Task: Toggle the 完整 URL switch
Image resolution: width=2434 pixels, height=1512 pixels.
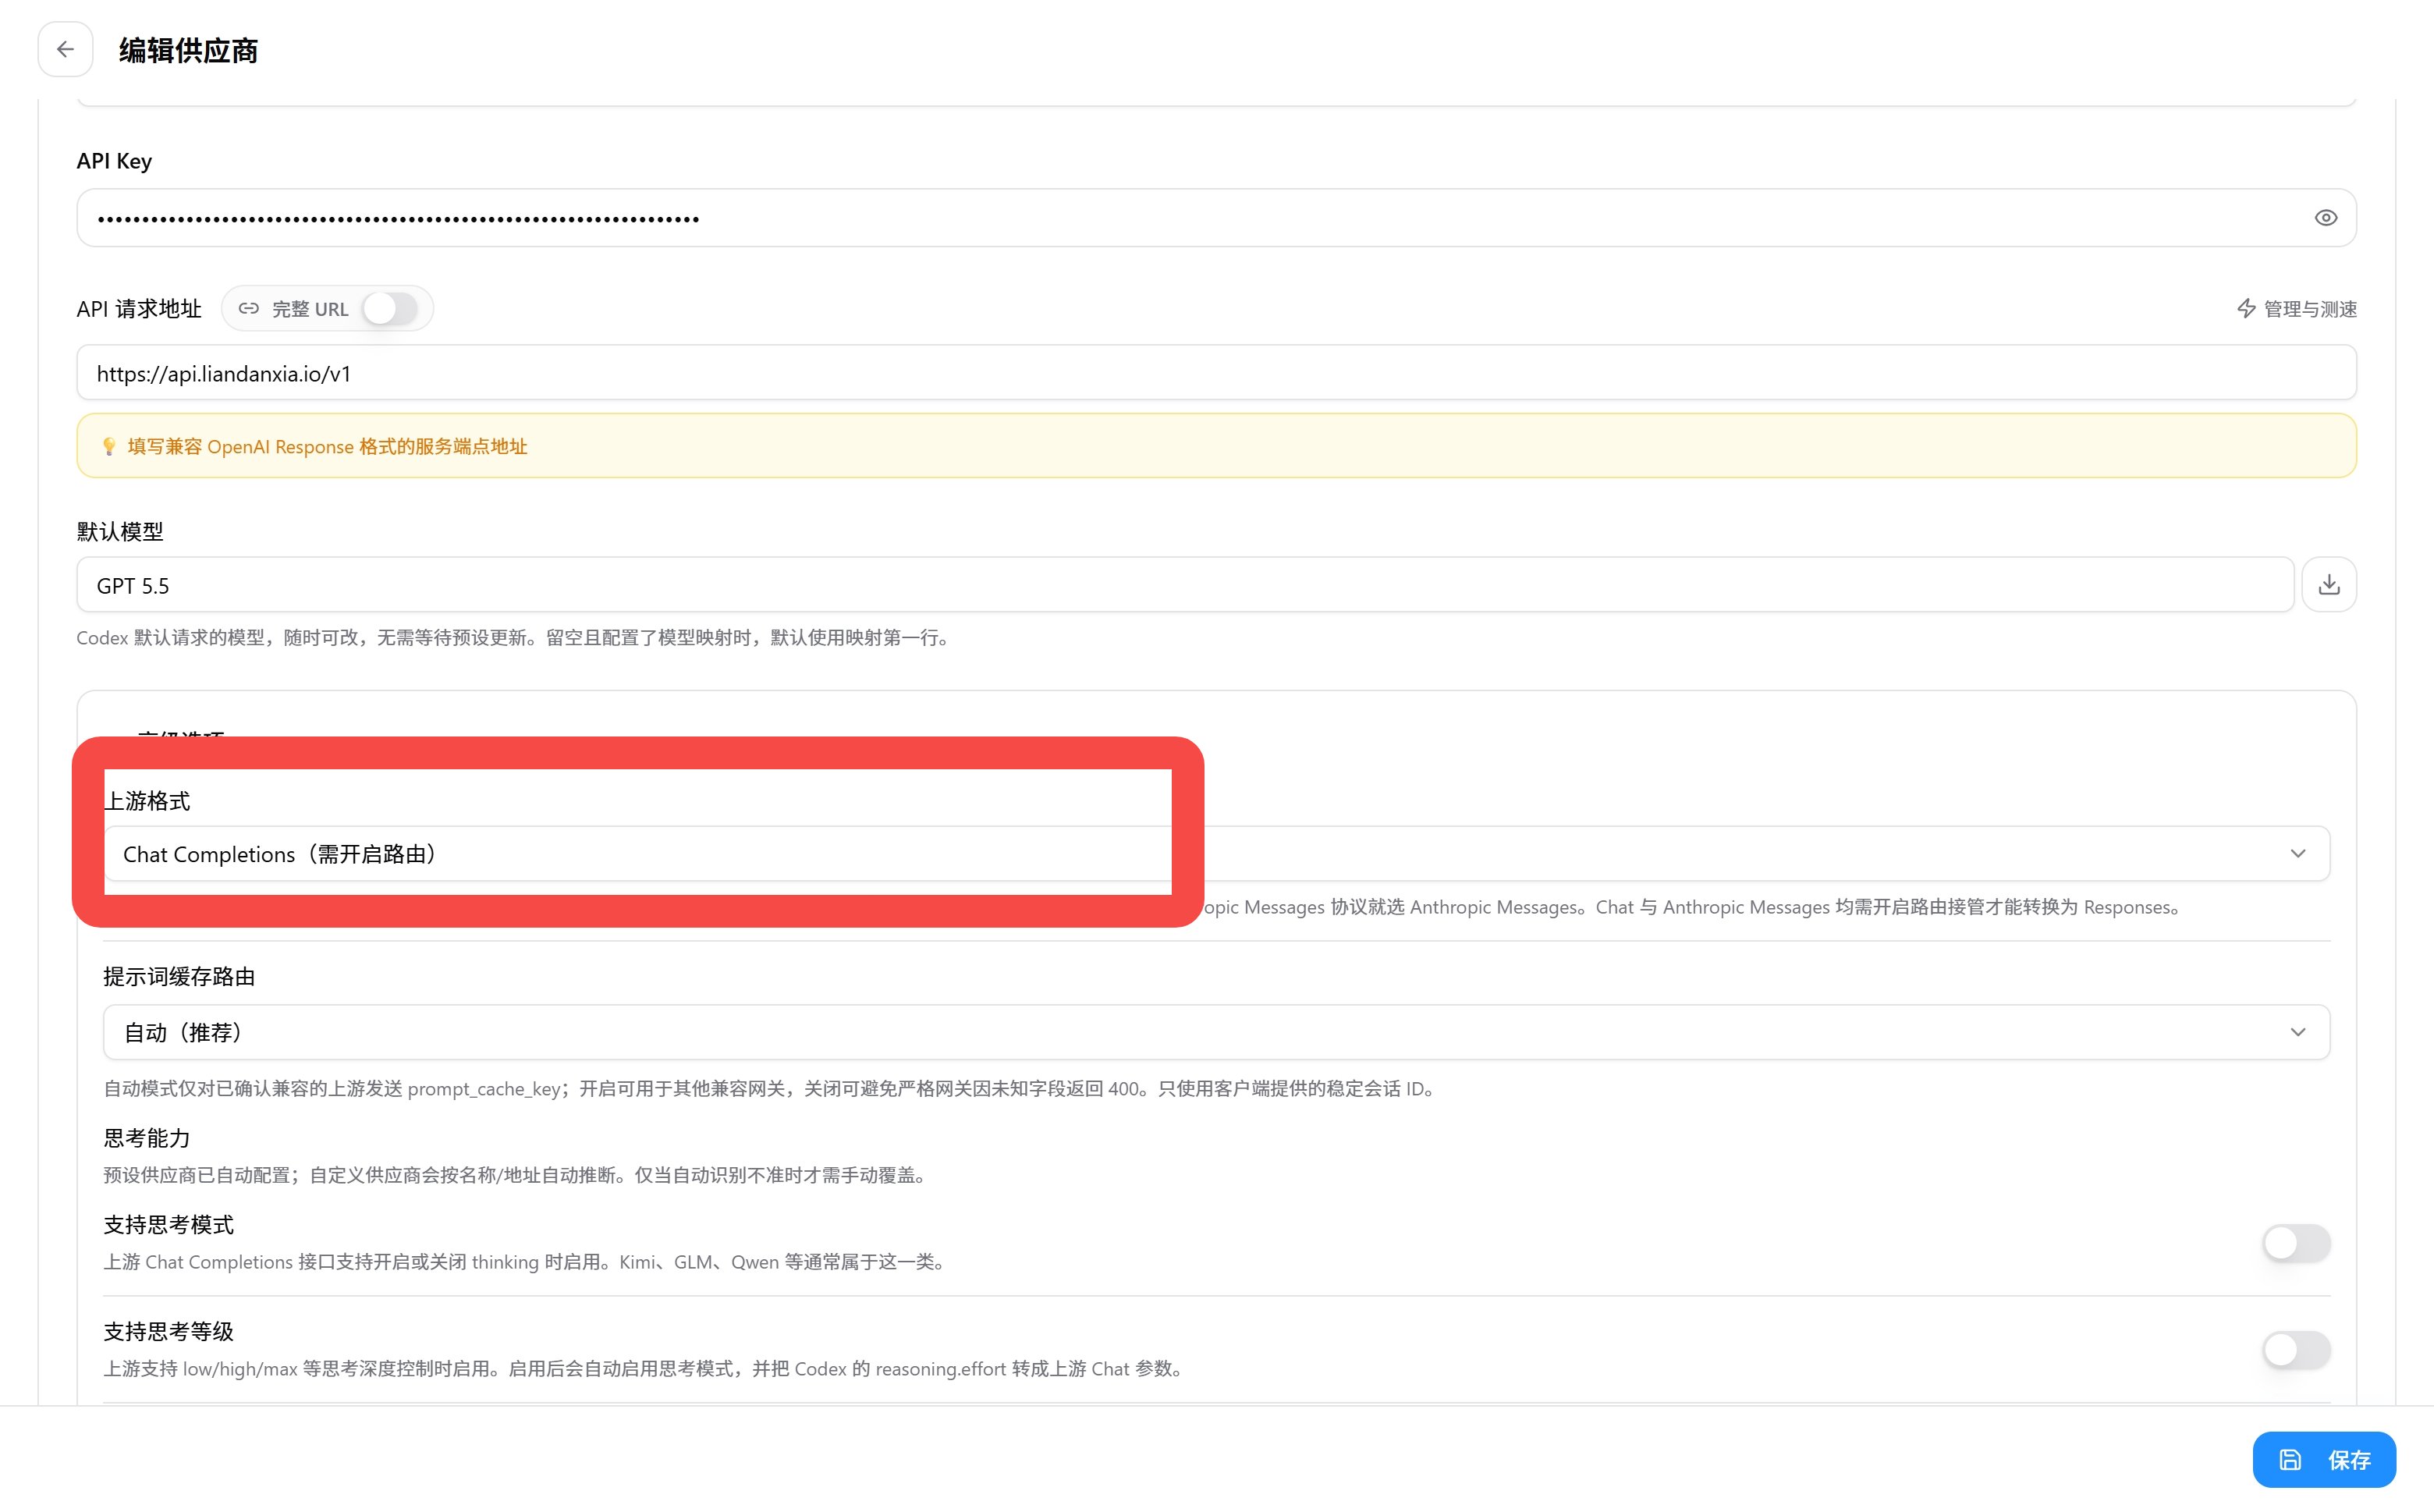Action: pos(389,308)
